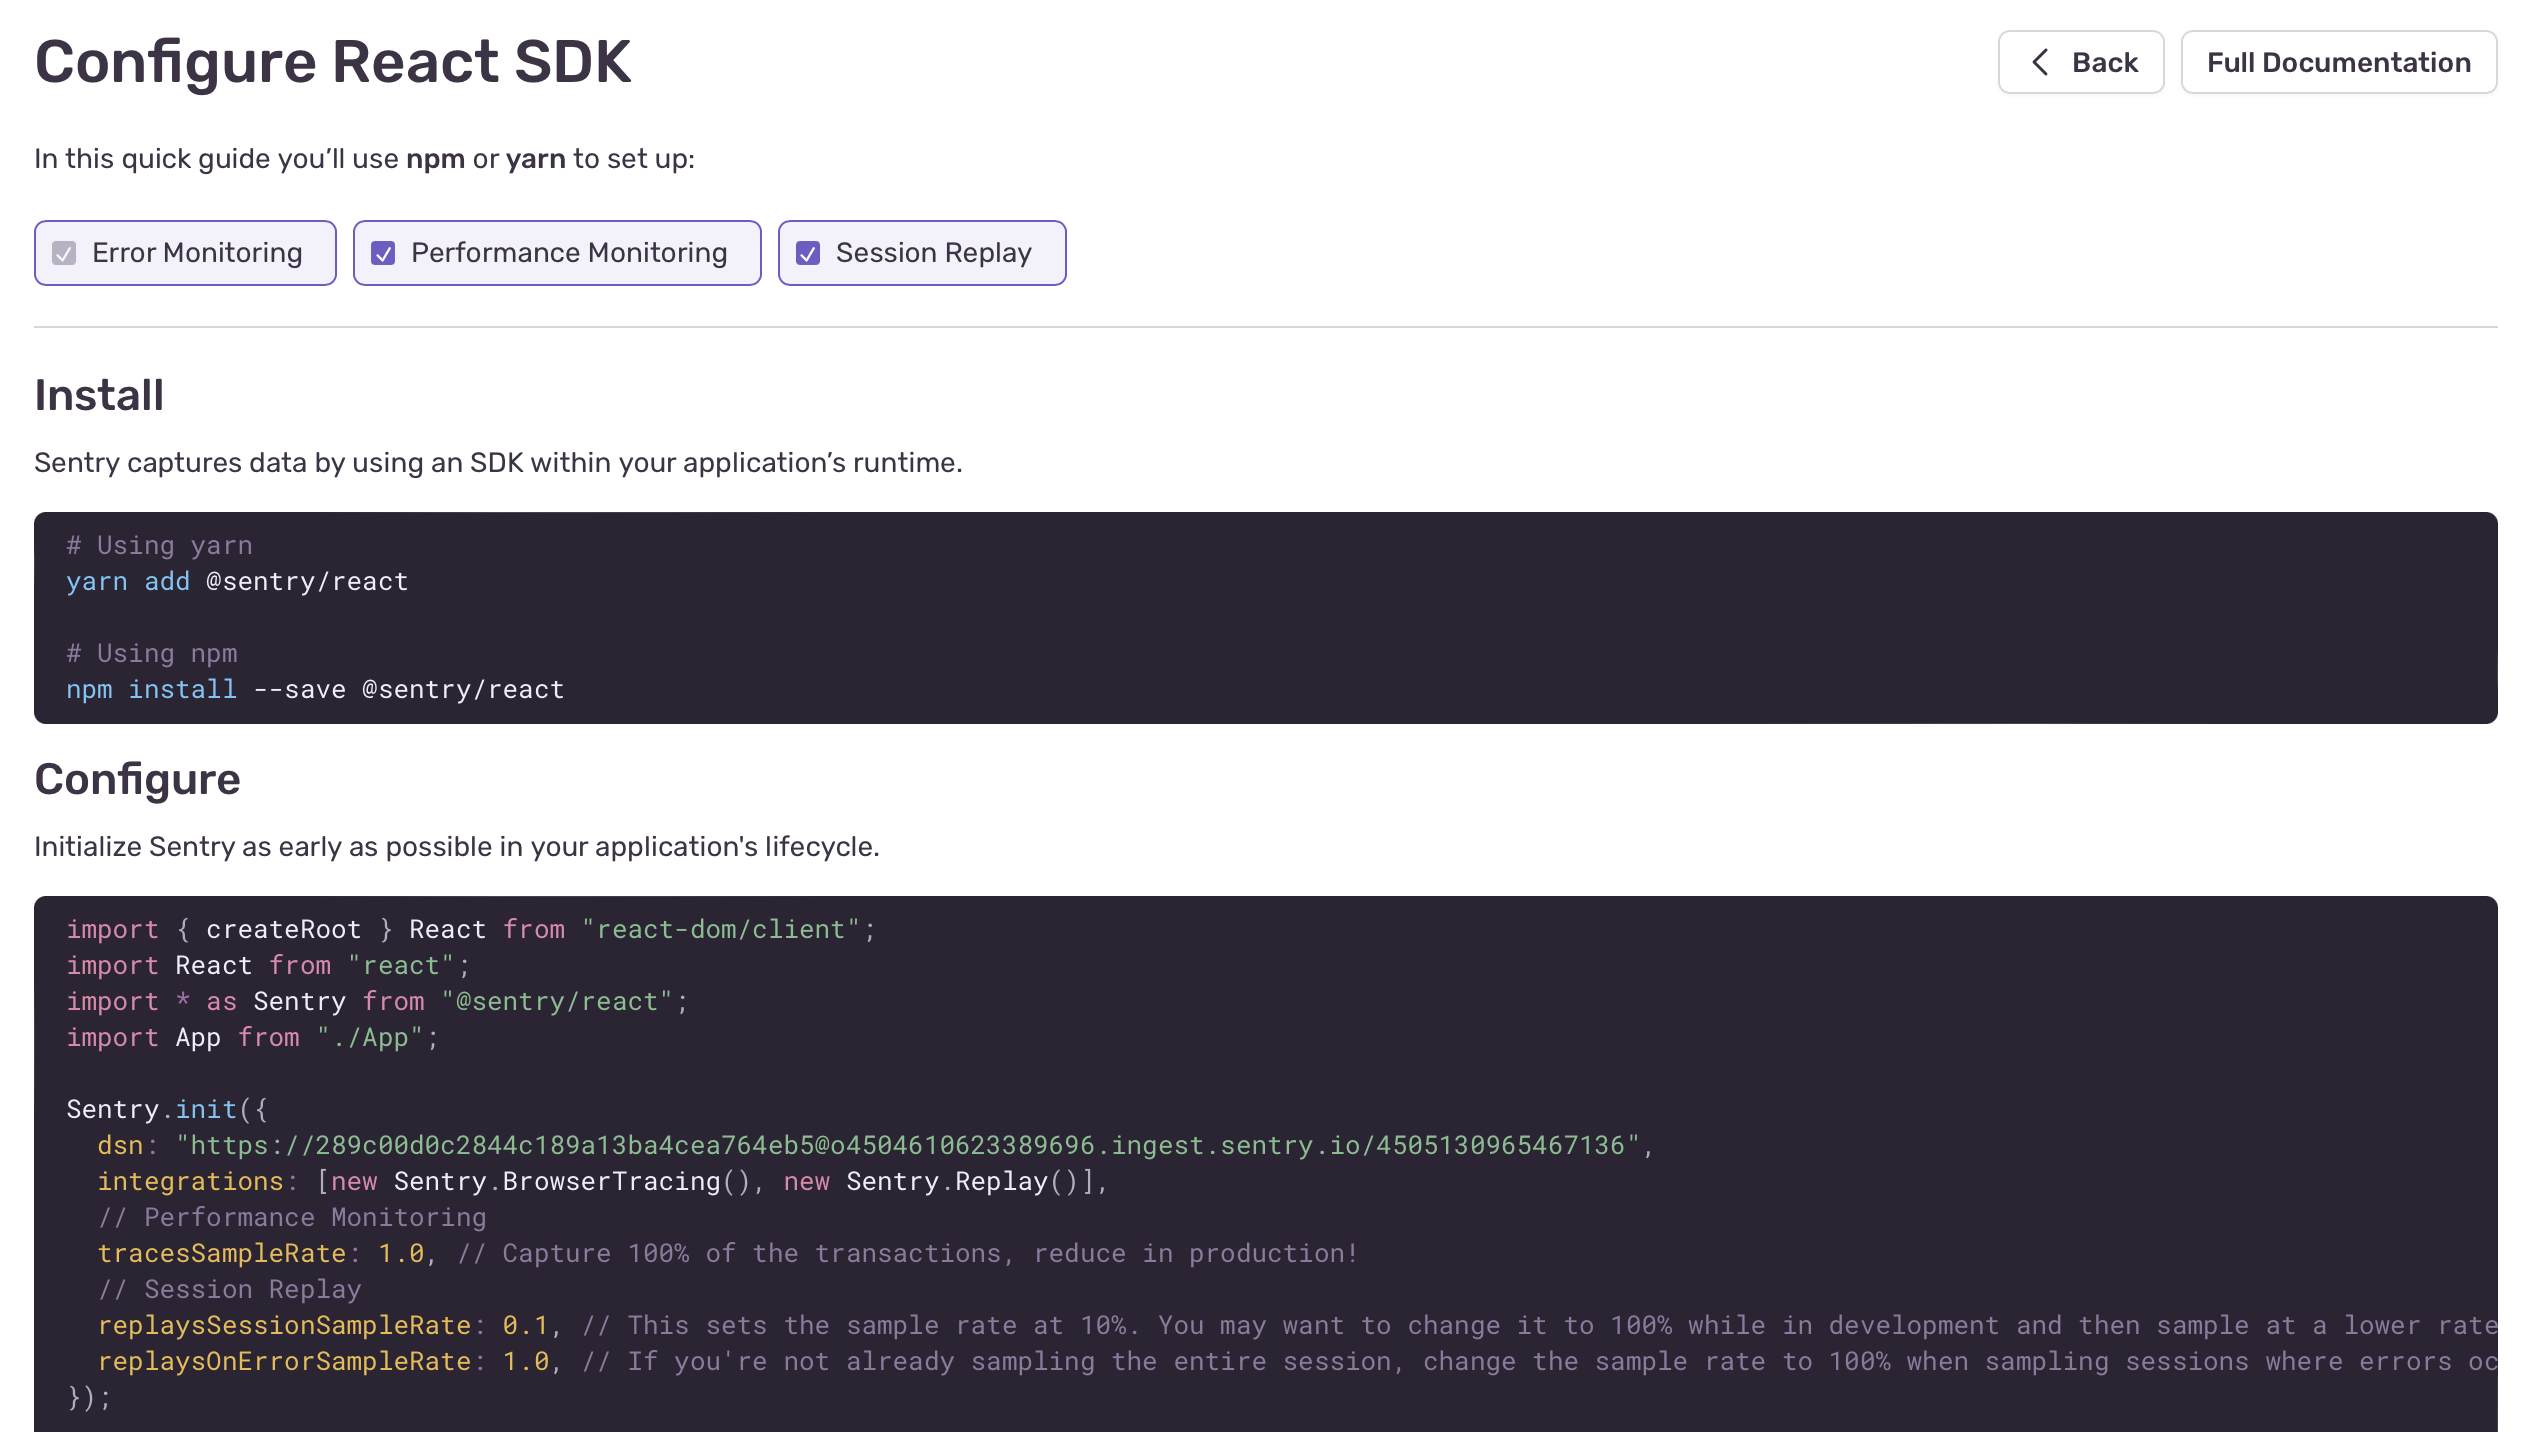Click the dark install code block
The height and width of the screenshot is (1432, 2534).
click(x=1267, y=617)
